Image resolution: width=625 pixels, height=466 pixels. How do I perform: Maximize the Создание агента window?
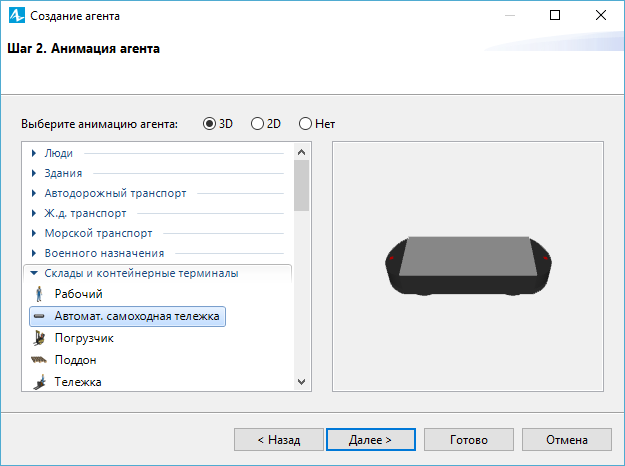(x=555, y=15)
